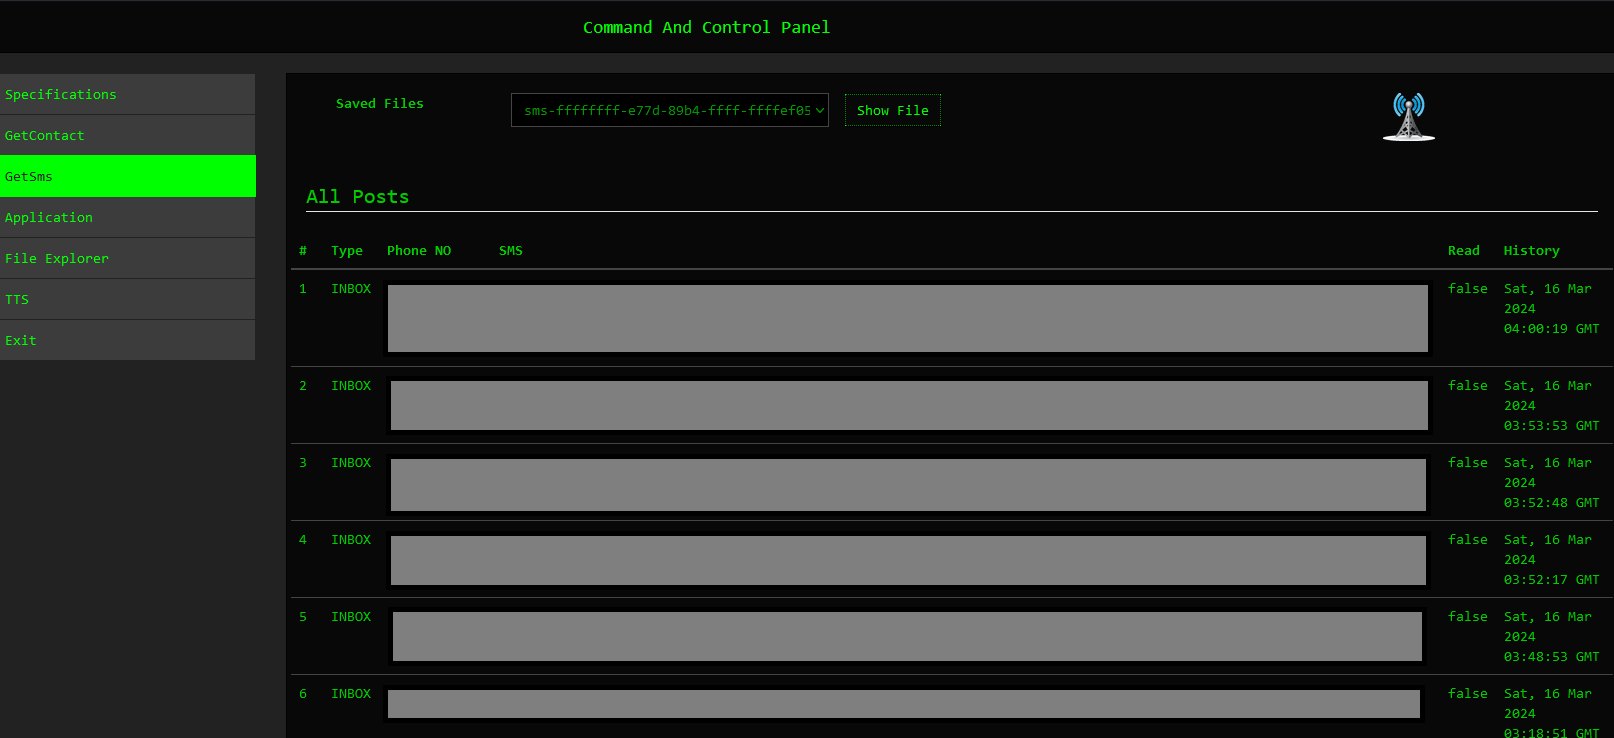Click Exit in the sidebar
Screen dimensions: 1614x738
tap(127, 340)
